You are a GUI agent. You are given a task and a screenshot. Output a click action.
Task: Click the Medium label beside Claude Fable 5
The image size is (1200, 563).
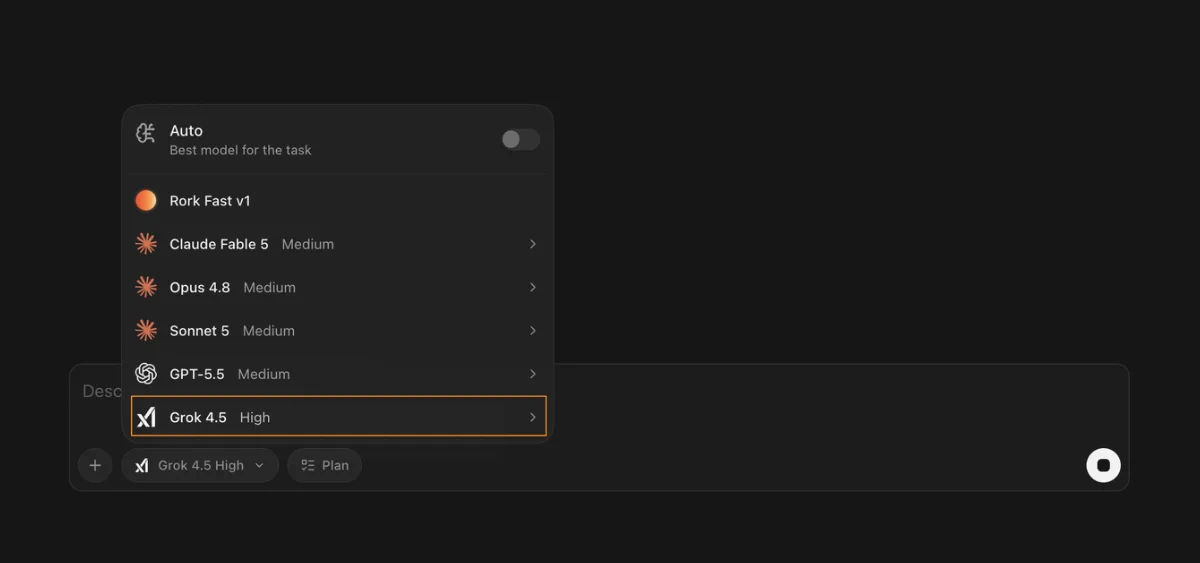click(x=308, y=244)
